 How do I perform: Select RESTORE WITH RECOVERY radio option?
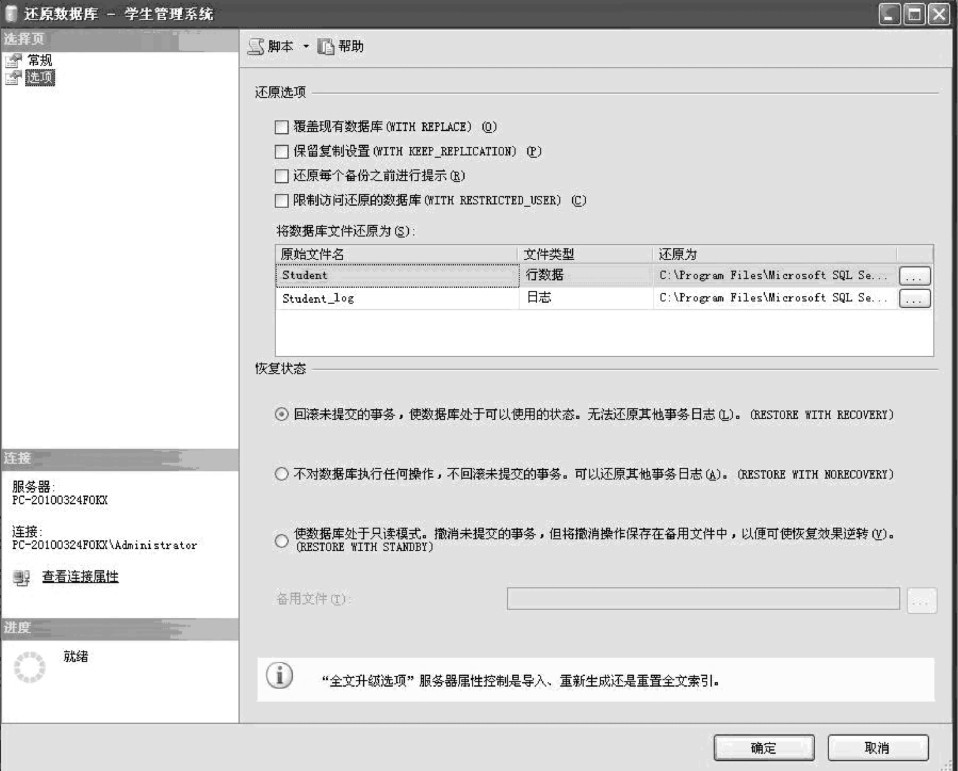(281, 415)
